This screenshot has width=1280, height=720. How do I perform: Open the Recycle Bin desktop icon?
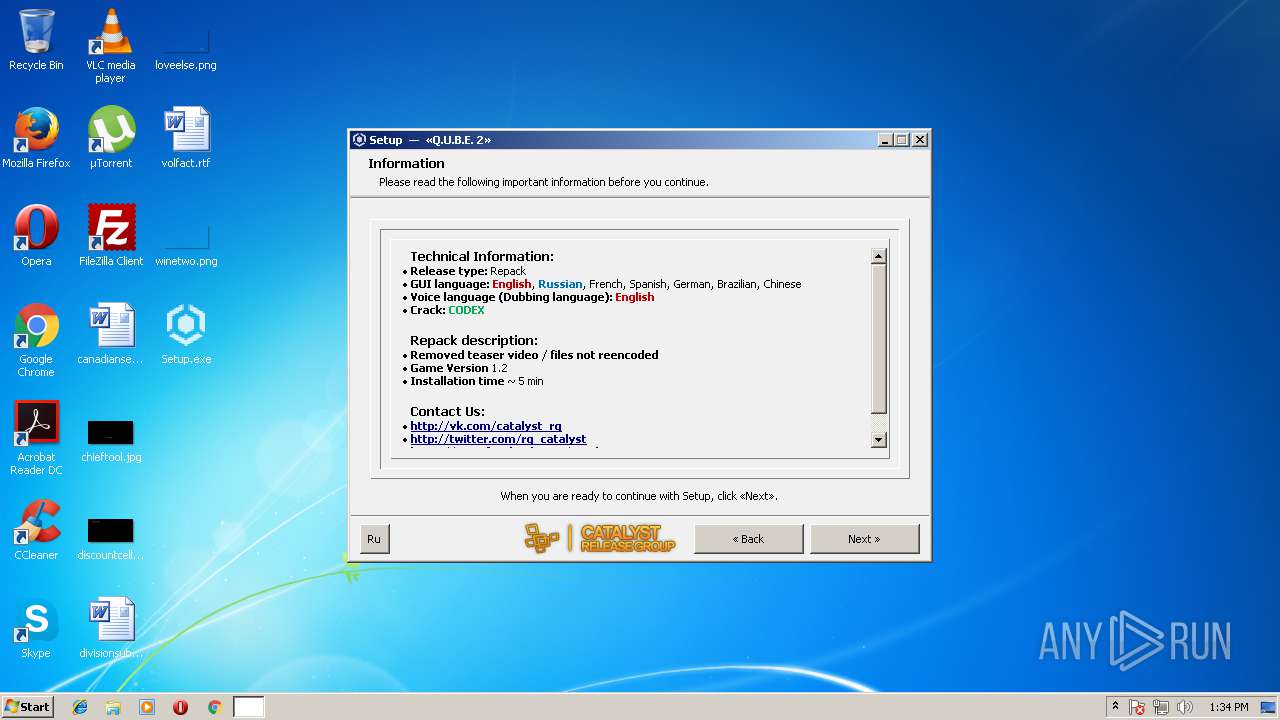(36, 40)
